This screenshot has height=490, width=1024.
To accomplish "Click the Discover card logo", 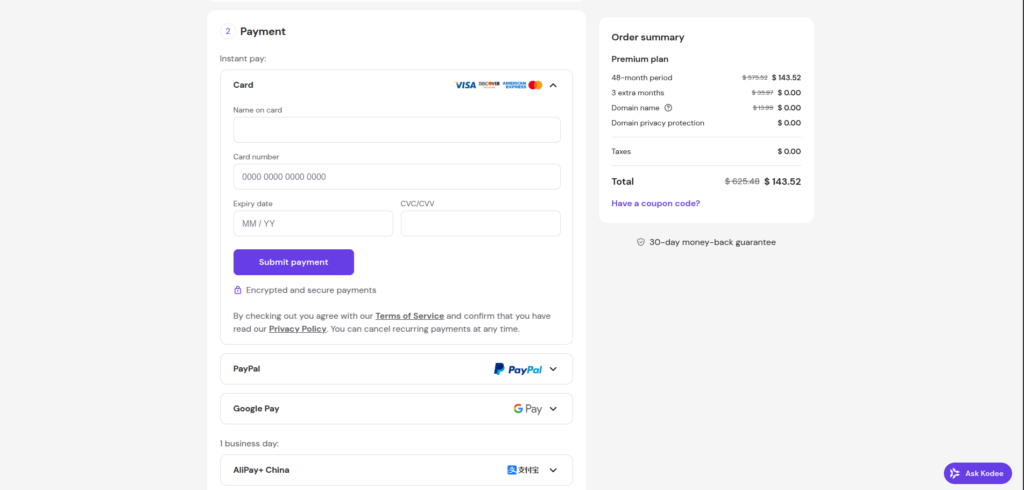I will [x=489, y=85].
